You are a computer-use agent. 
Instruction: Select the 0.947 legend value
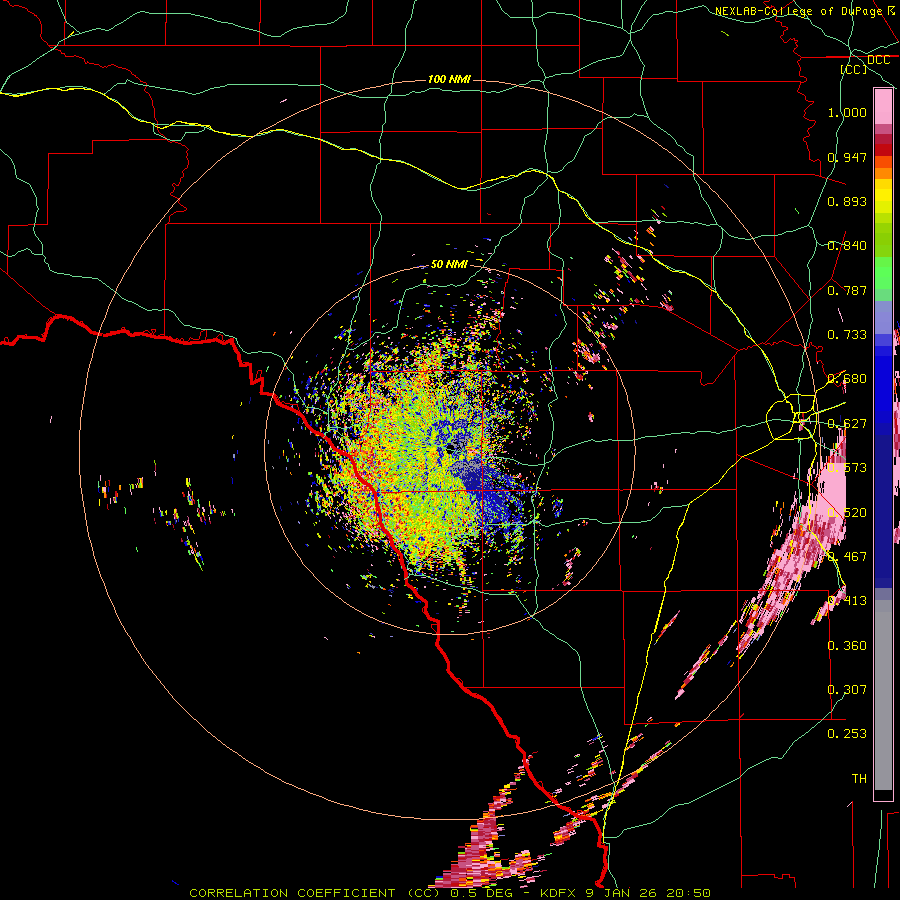tap(847, 157)
